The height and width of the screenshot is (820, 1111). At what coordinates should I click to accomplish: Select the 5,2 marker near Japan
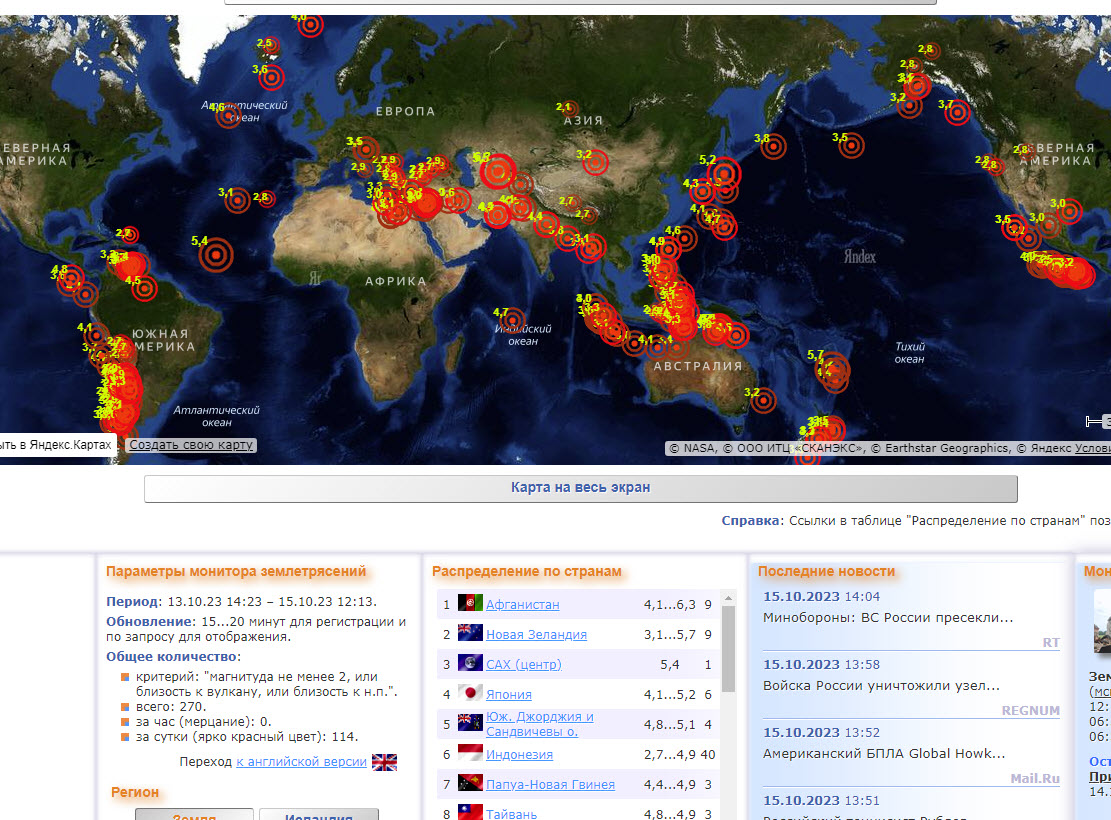pyautogui.click(x=723, y=173)
